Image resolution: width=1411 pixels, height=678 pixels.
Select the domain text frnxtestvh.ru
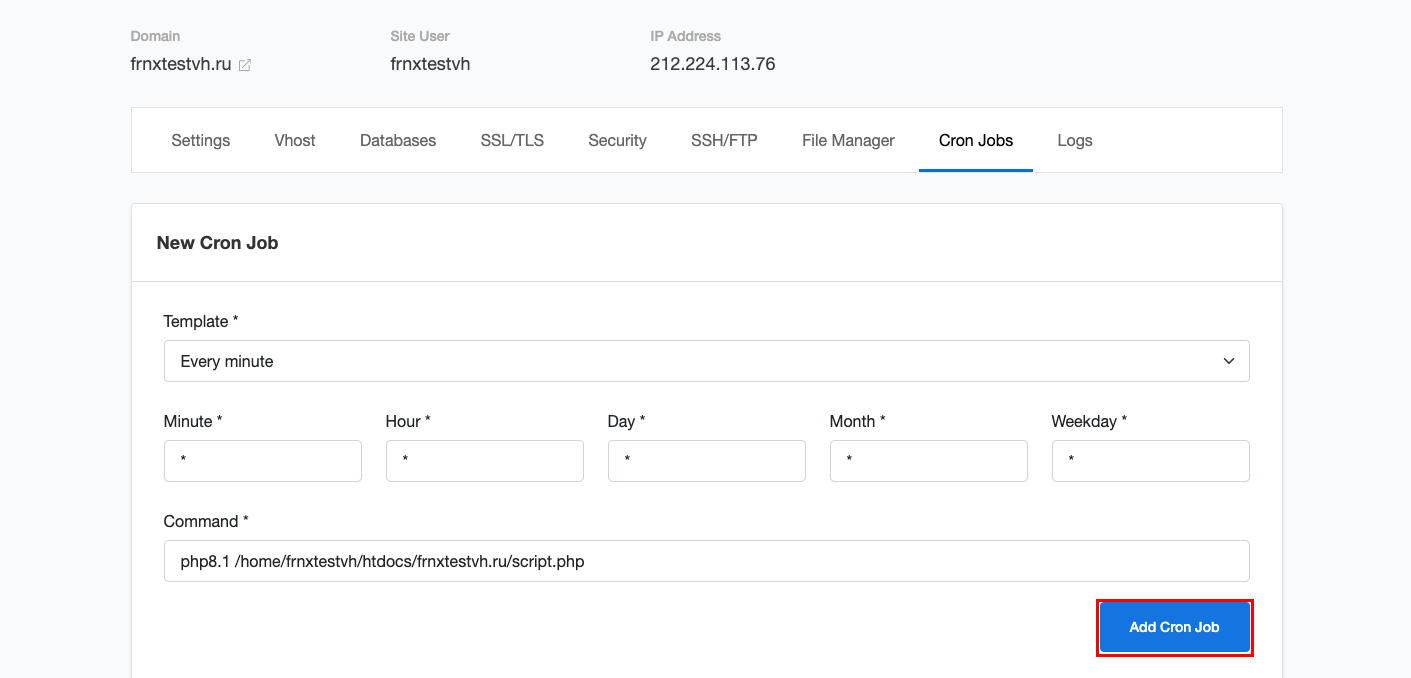181,64
